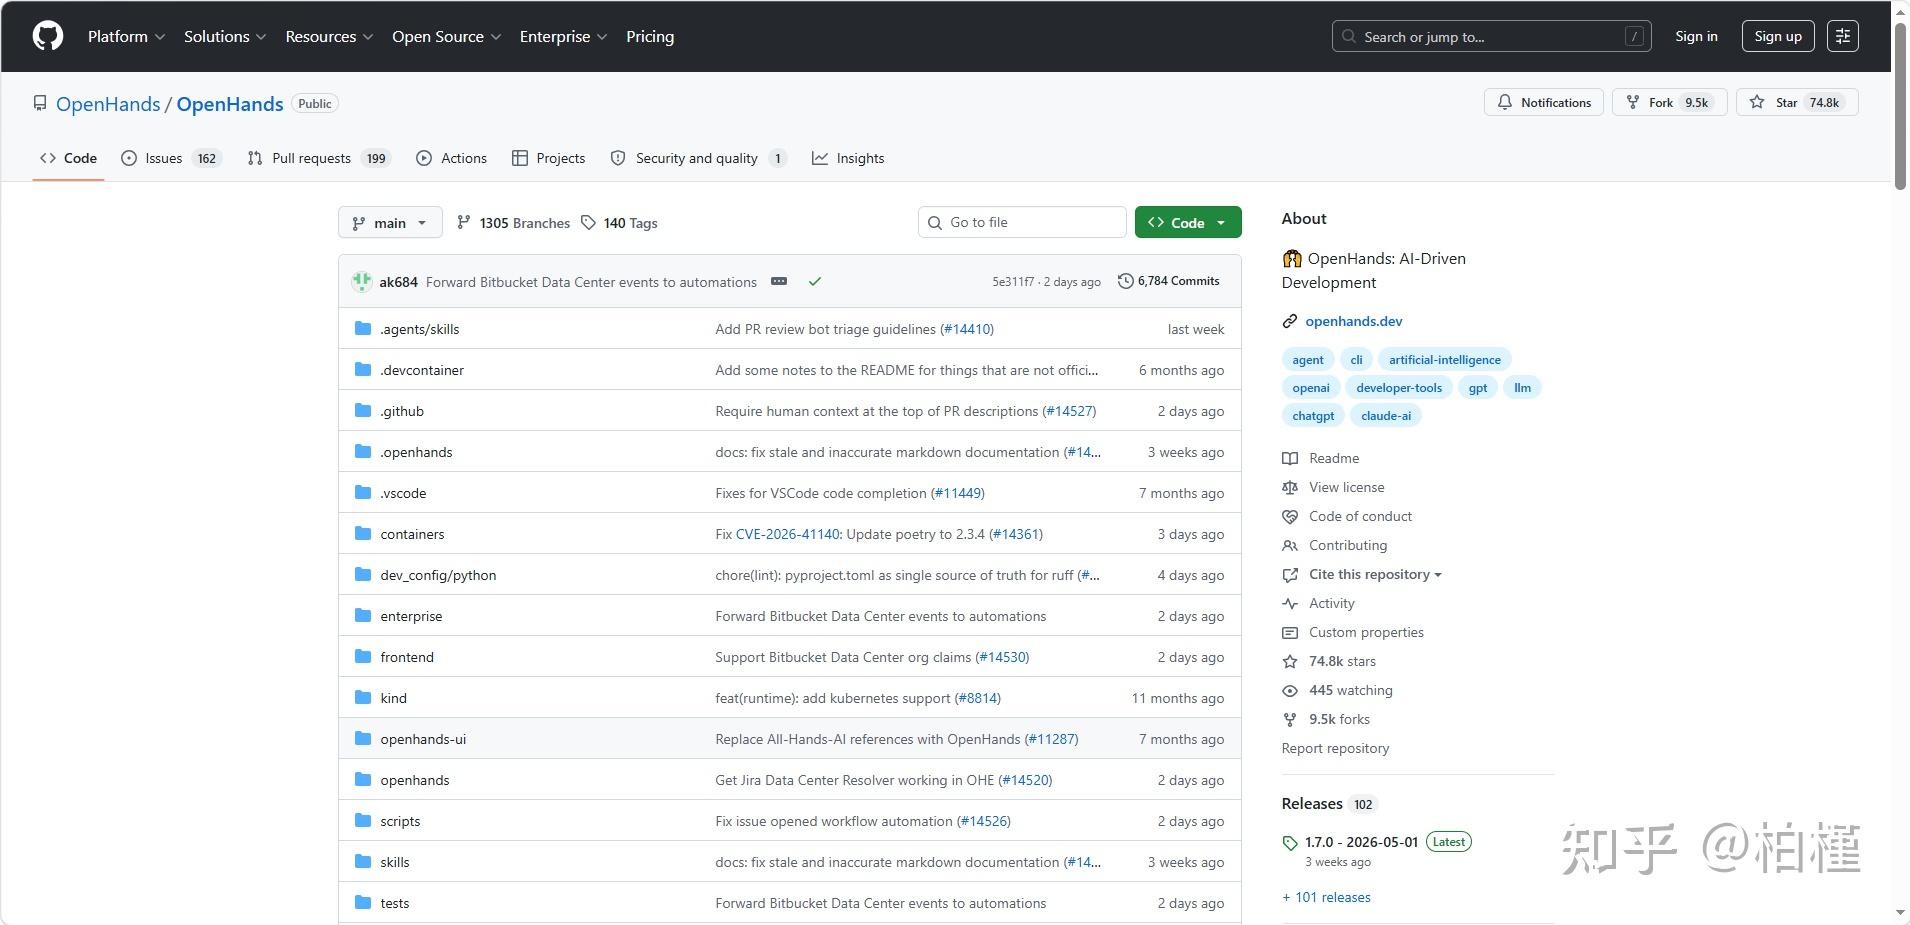Screen dimensions: 1910x925
Task: Open Code of conduct link
Action: tap(1347, 516)
